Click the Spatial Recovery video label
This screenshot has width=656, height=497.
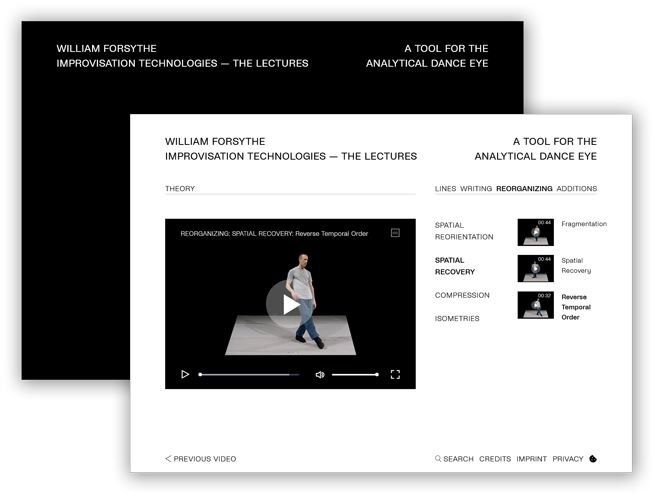point(576,266)
